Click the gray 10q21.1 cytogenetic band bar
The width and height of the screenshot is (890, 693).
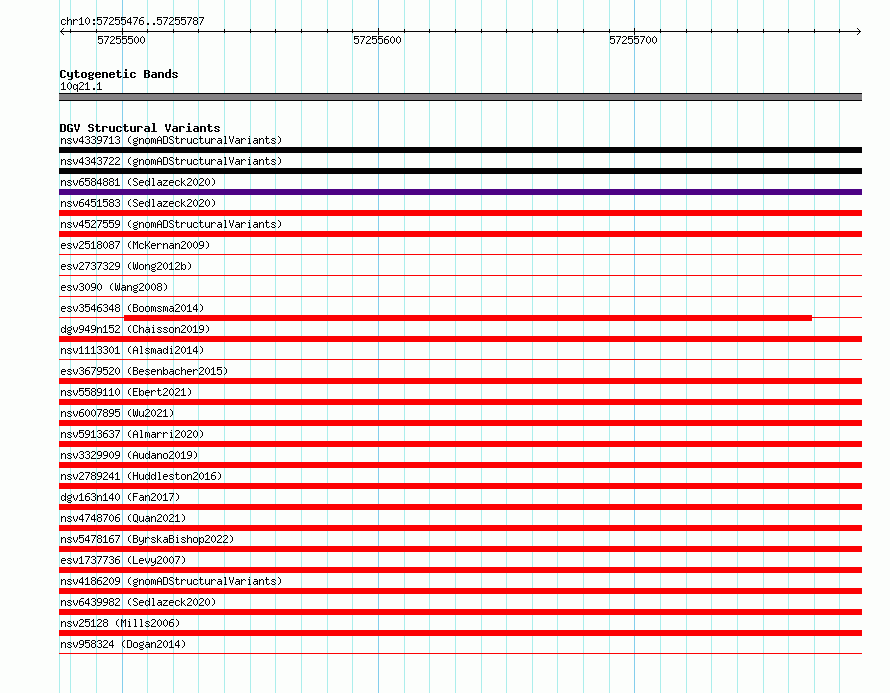click(x=460, y=97)
